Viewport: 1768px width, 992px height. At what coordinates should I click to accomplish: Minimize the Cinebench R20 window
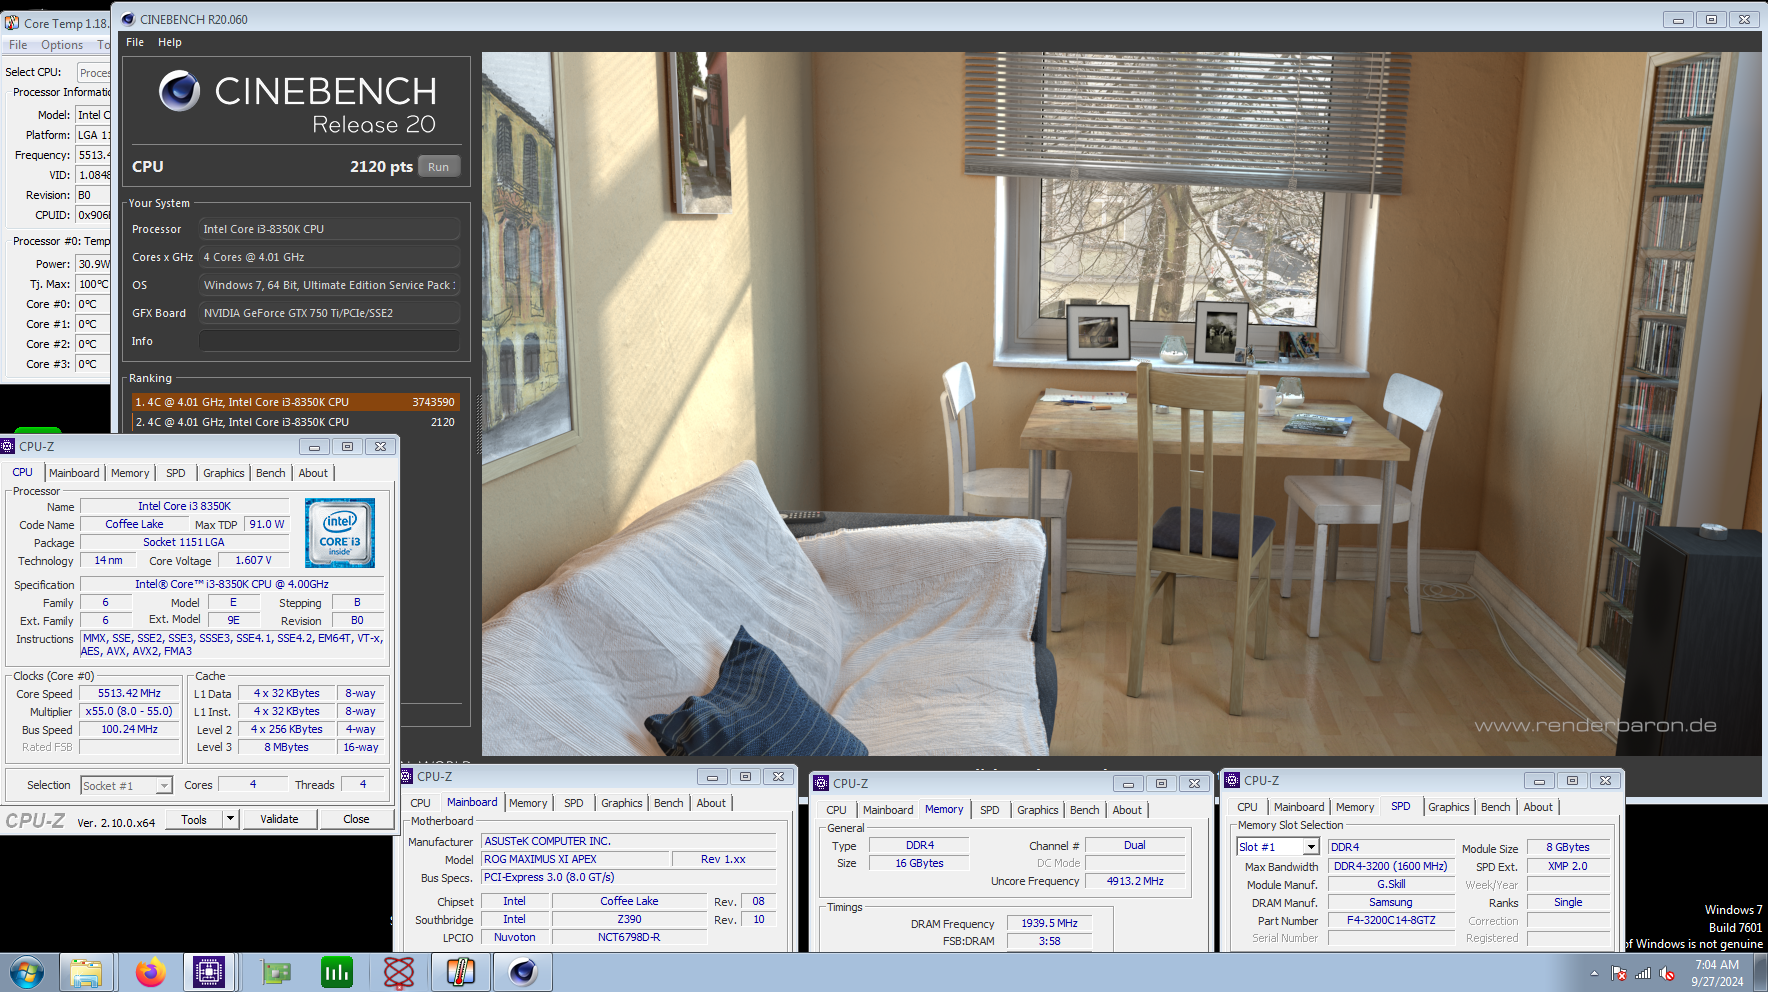point(1678,19)
